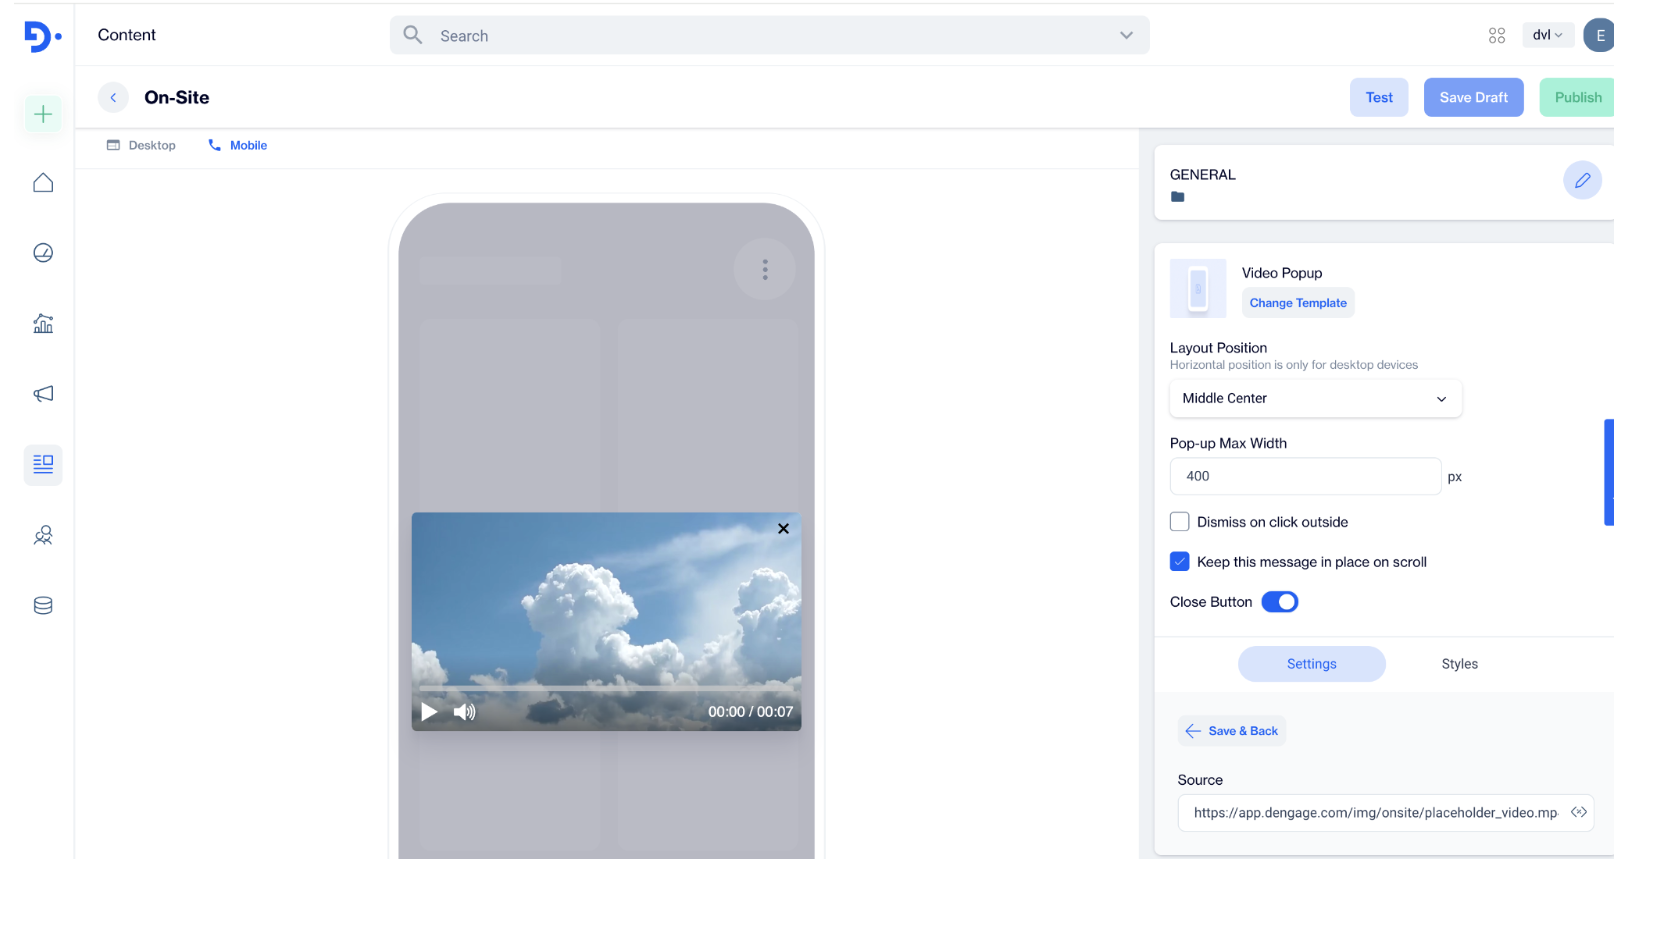
Task: Switch to Desktop preview tab
Action: [x=141, y=145]
